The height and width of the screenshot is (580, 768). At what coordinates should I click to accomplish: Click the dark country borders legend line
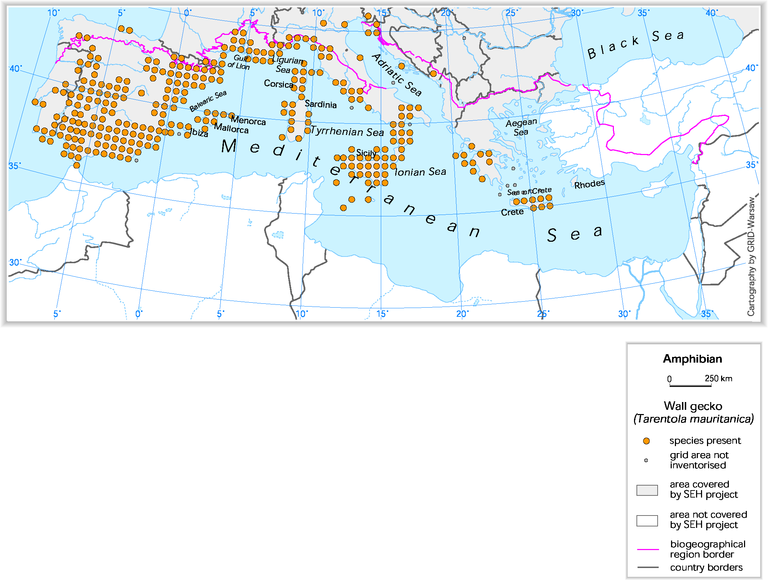(647, 569)
